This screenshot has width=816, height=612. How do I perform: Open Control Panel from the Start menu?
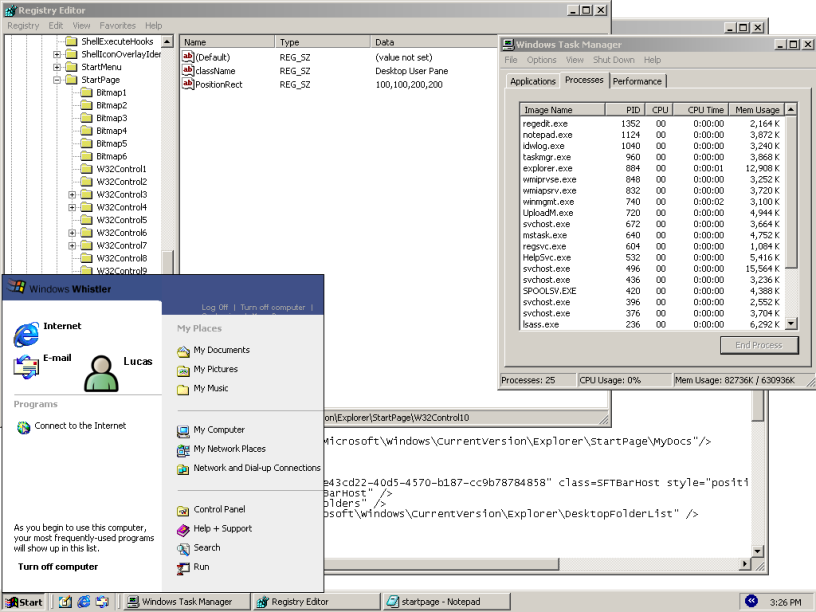(211, 510)
